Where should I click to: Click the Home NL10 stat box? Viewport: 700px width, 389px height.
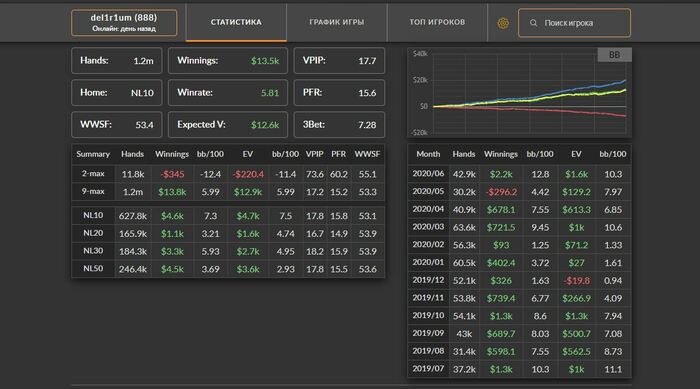[117, 92]
